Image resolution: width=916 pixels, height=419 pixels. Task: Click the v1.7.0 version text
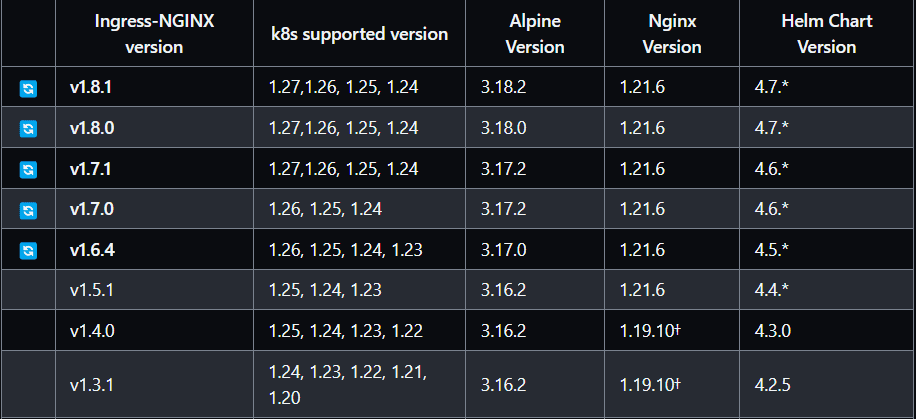coord(90,209)
